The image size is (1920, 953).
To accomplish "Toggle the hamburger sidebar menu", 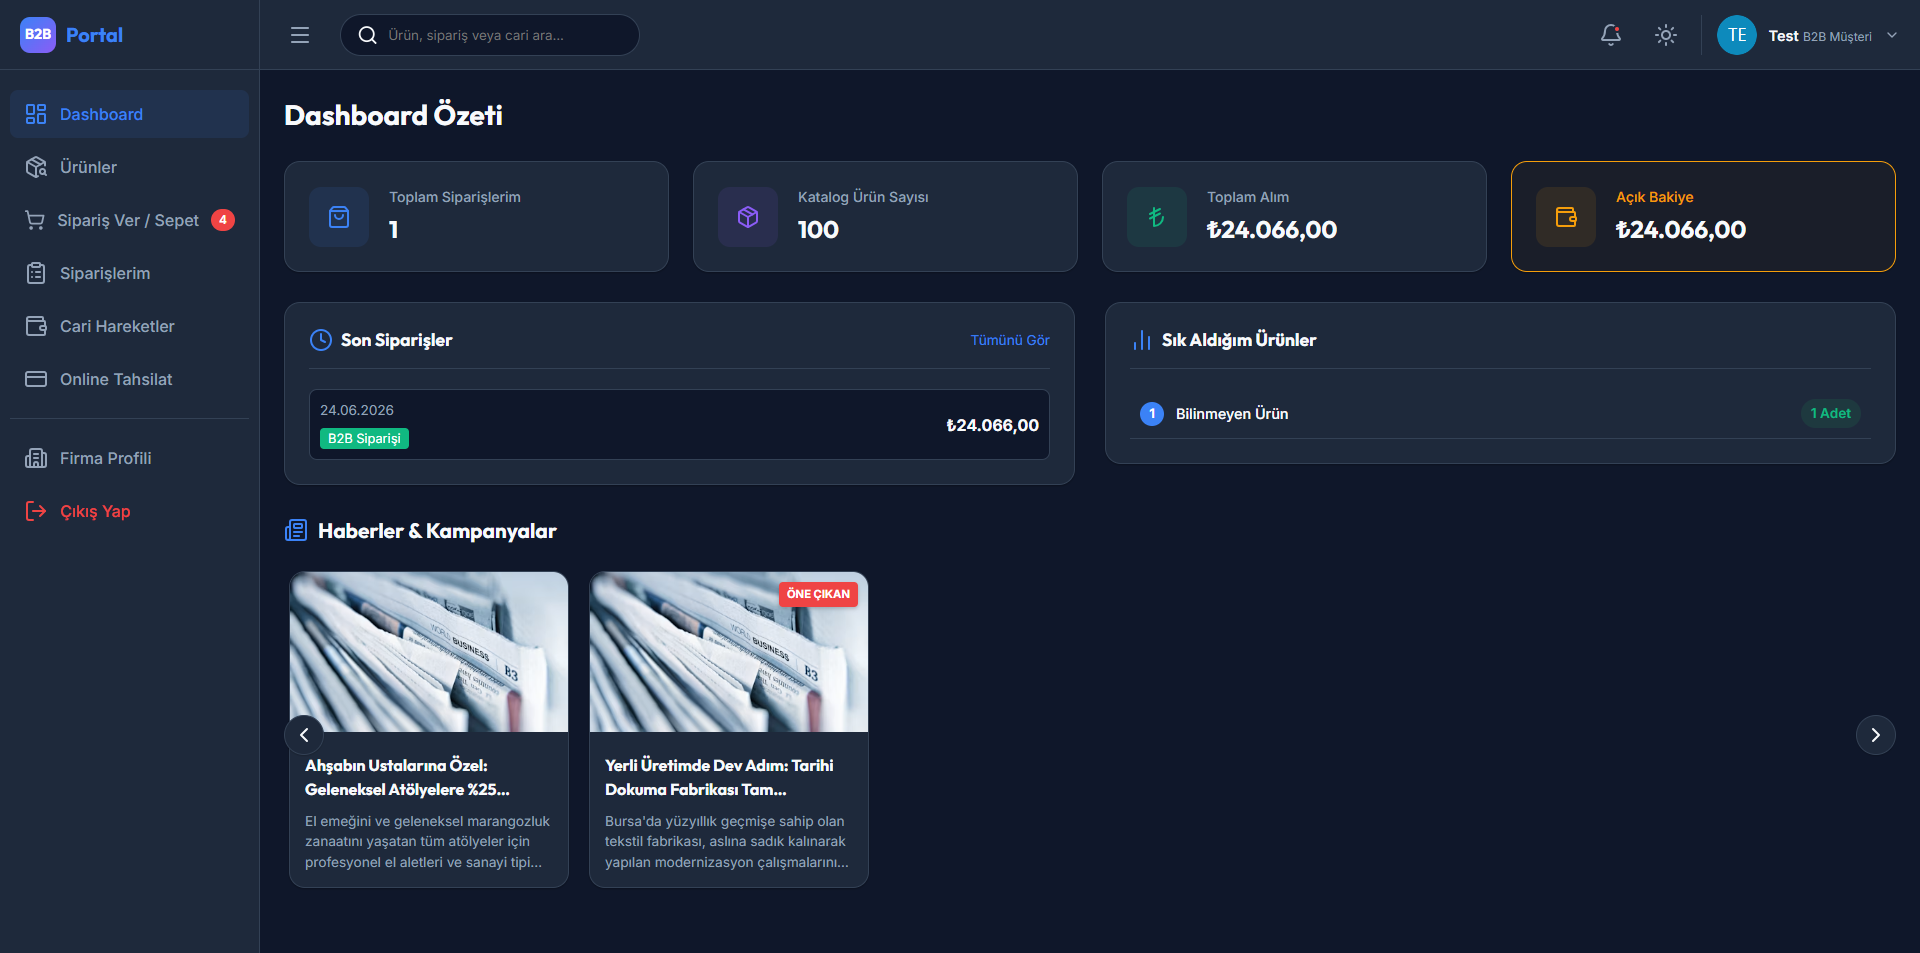I will tap(300, 35).
